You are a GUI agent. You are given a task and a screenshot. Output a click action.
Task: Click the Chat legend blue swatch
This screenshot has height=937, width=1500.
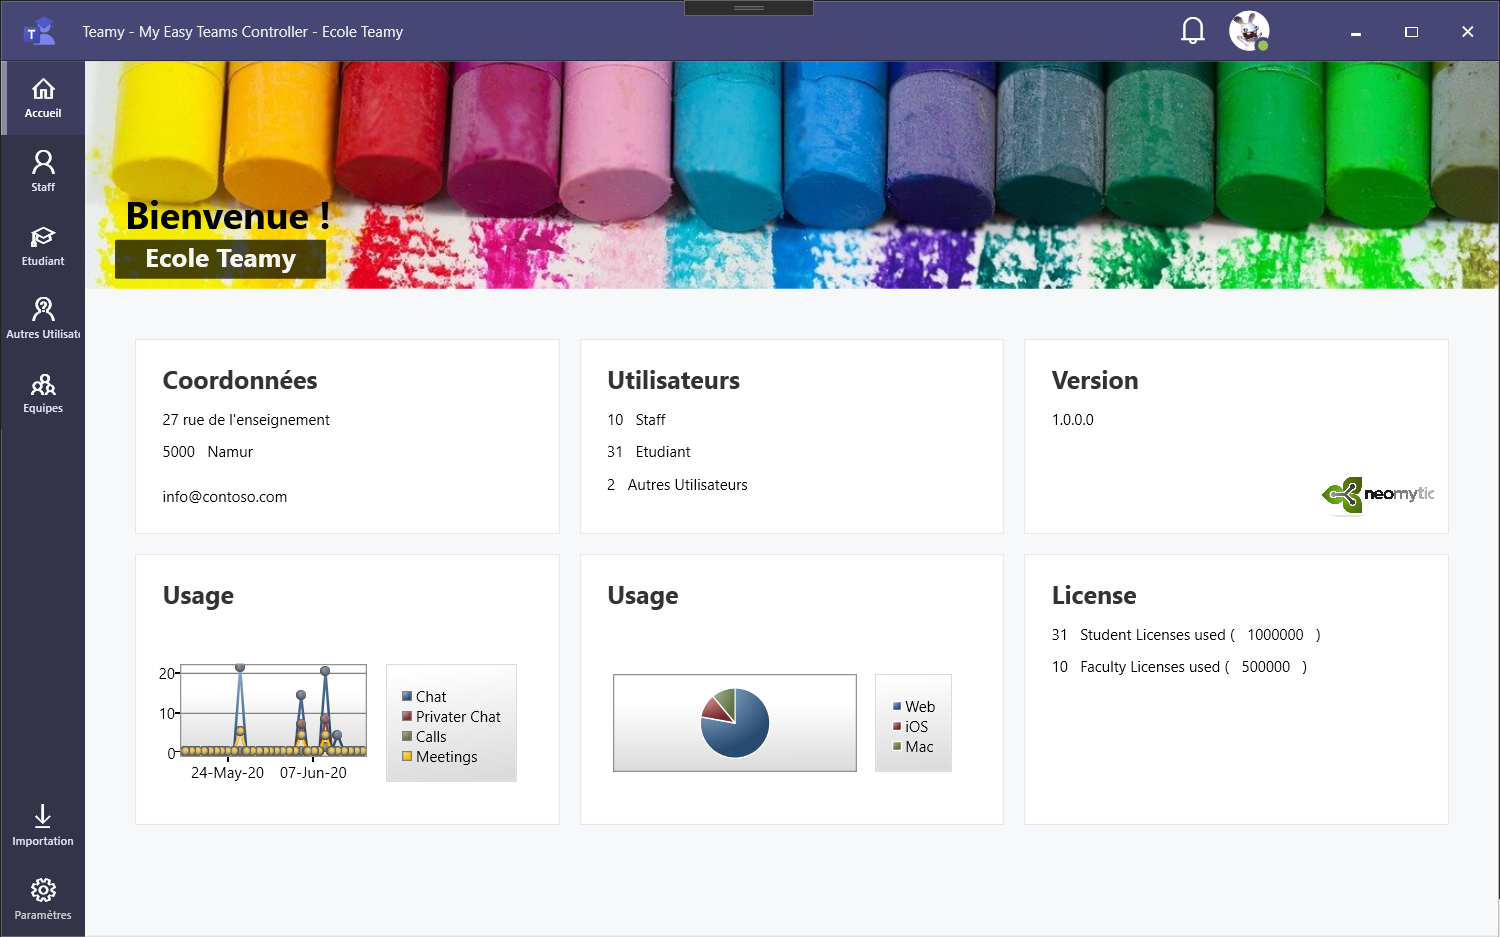coord(407,696)
